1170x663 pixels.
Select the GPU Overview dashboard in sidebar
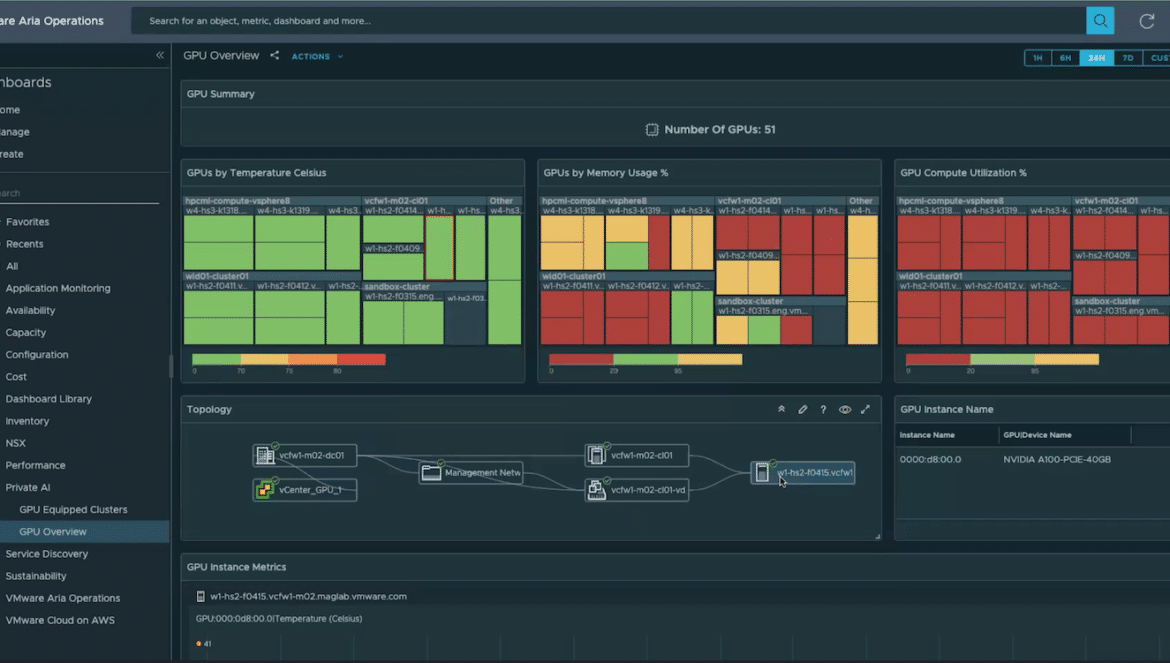(x=53, y=532)
